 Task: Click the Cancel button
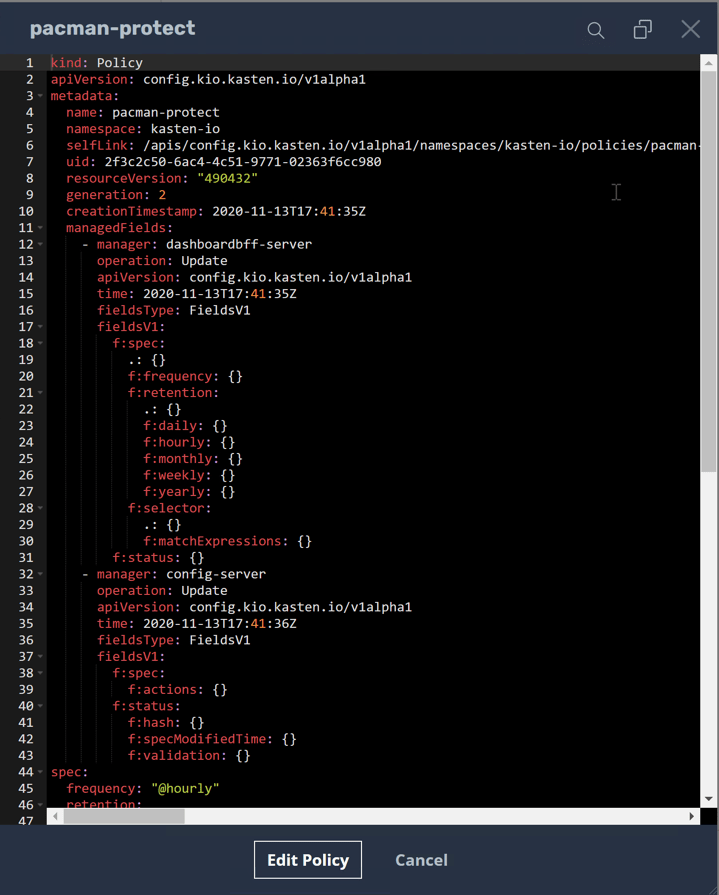click(421, 860)
